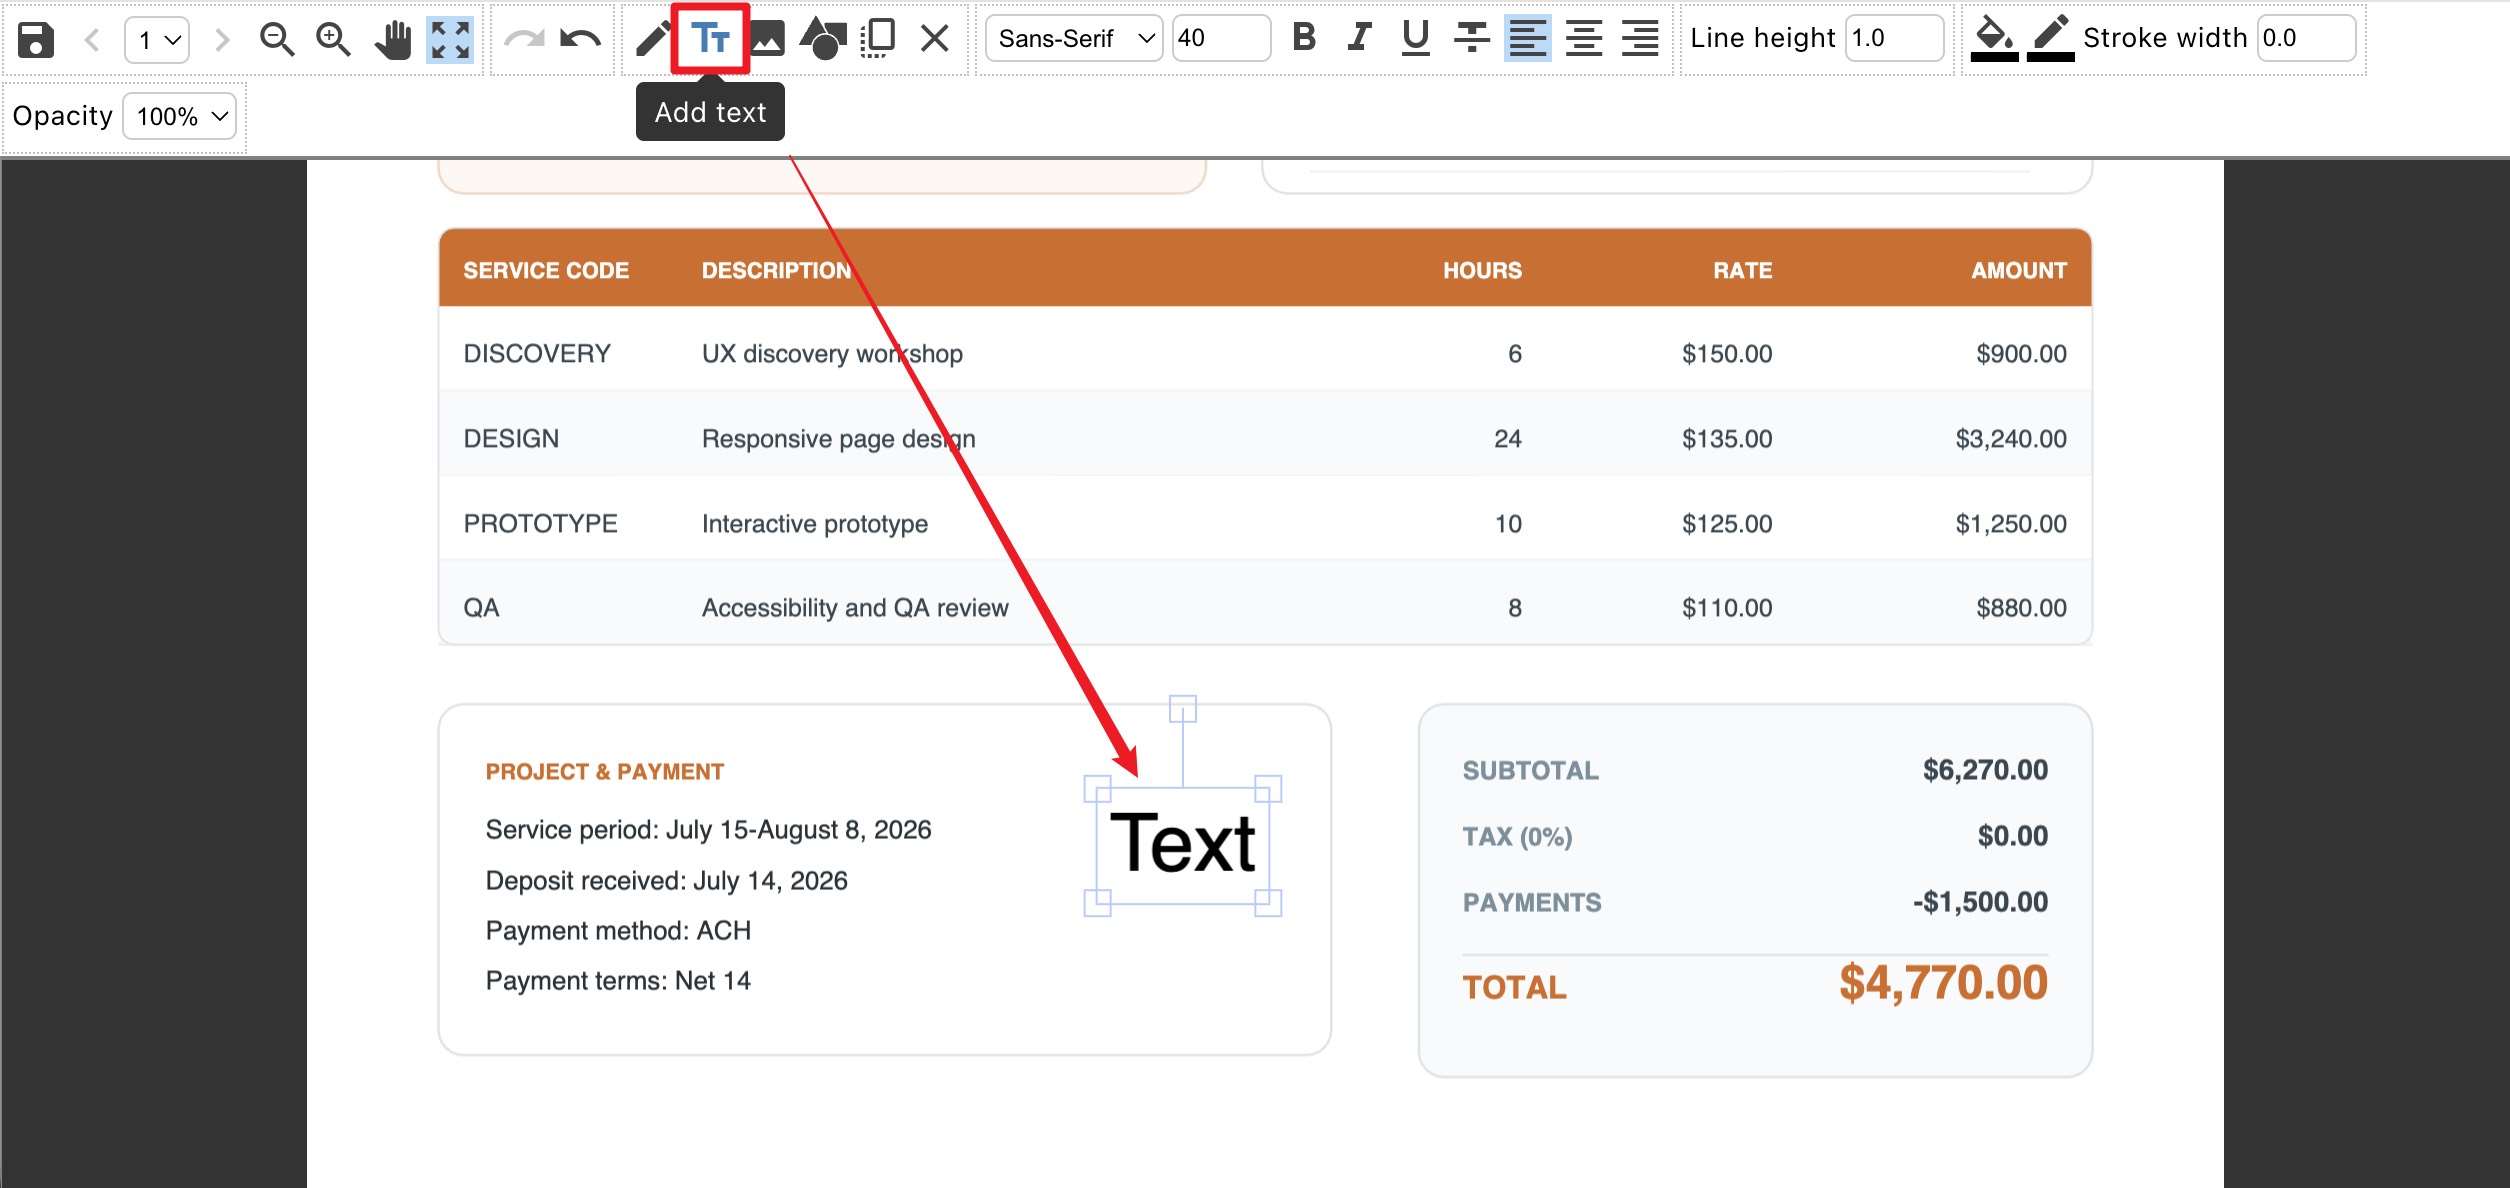The width and height of the screenshot is (2510, 1188).
Task: Click the Line height input field
Action: coord(1894,38)
